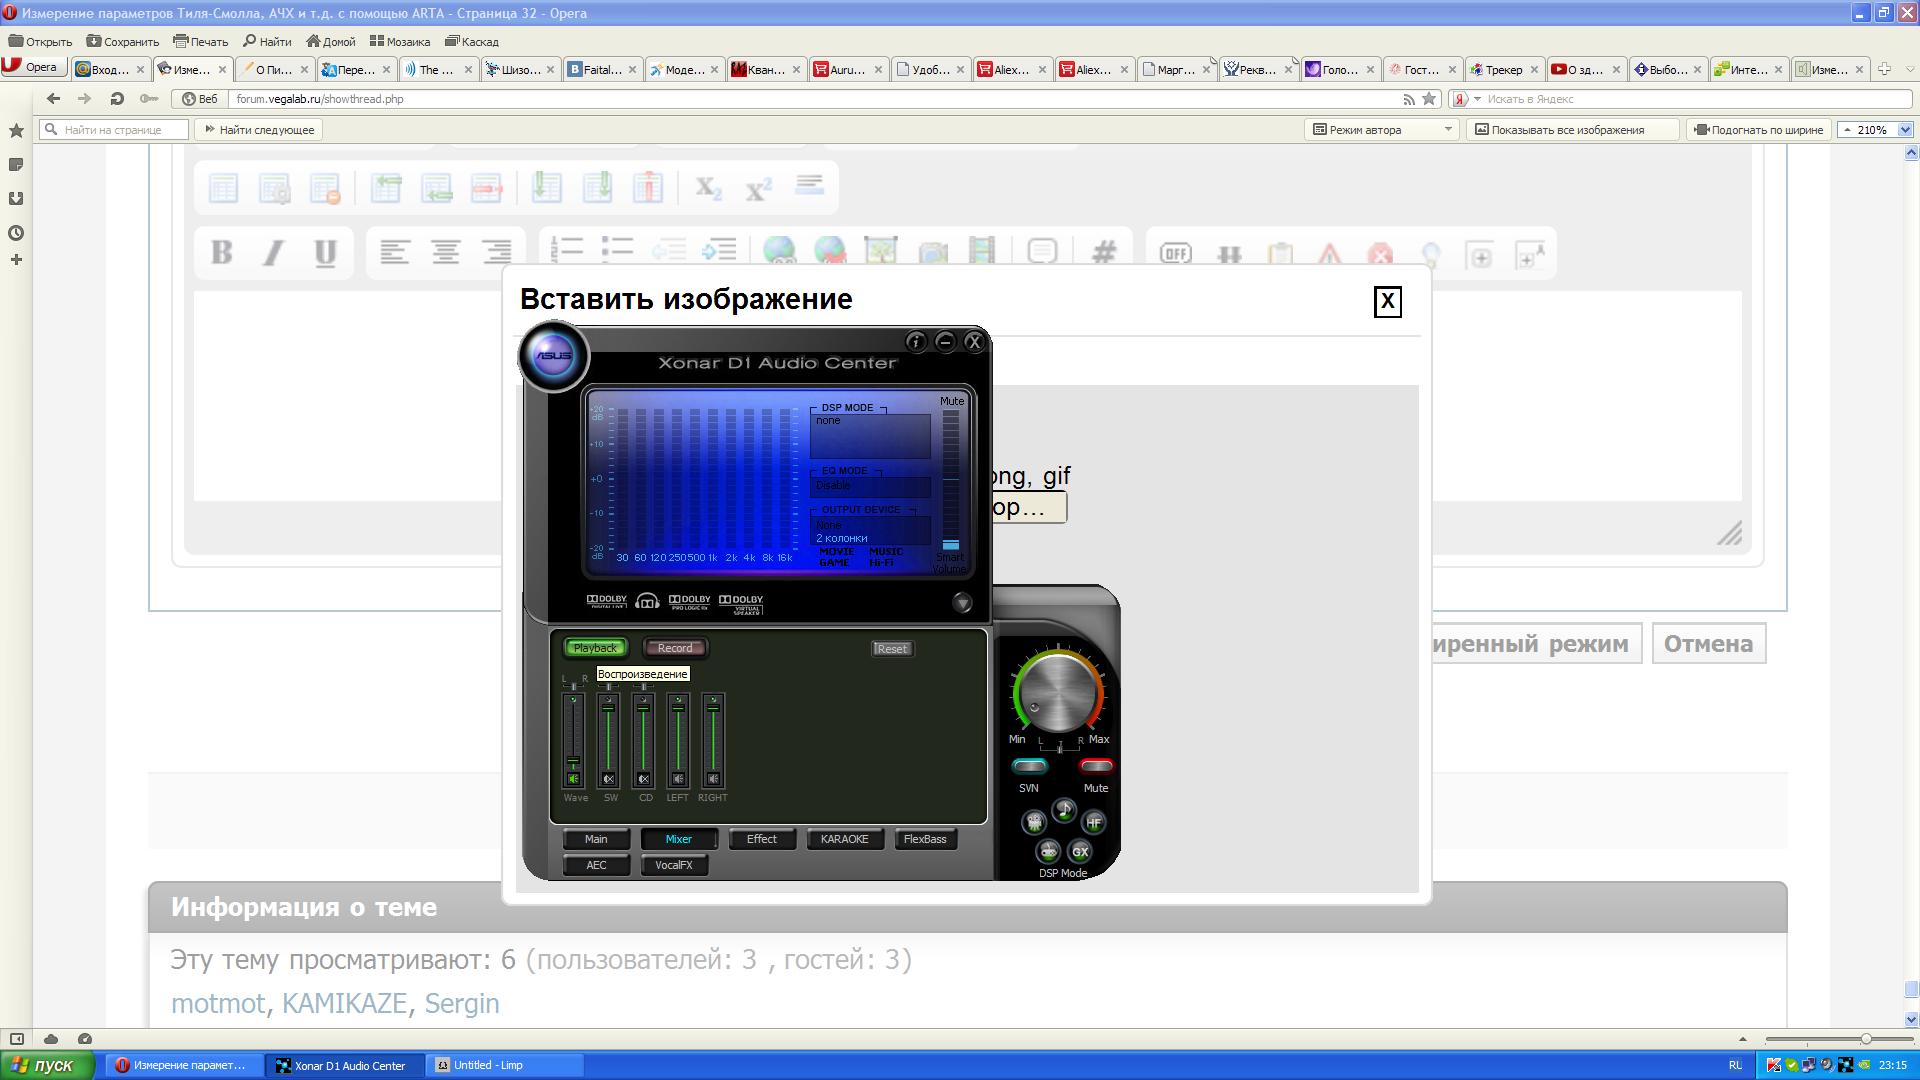Unmute the SW channel
Viewport: 1920px width, 1080px height.
pos(609,779)
